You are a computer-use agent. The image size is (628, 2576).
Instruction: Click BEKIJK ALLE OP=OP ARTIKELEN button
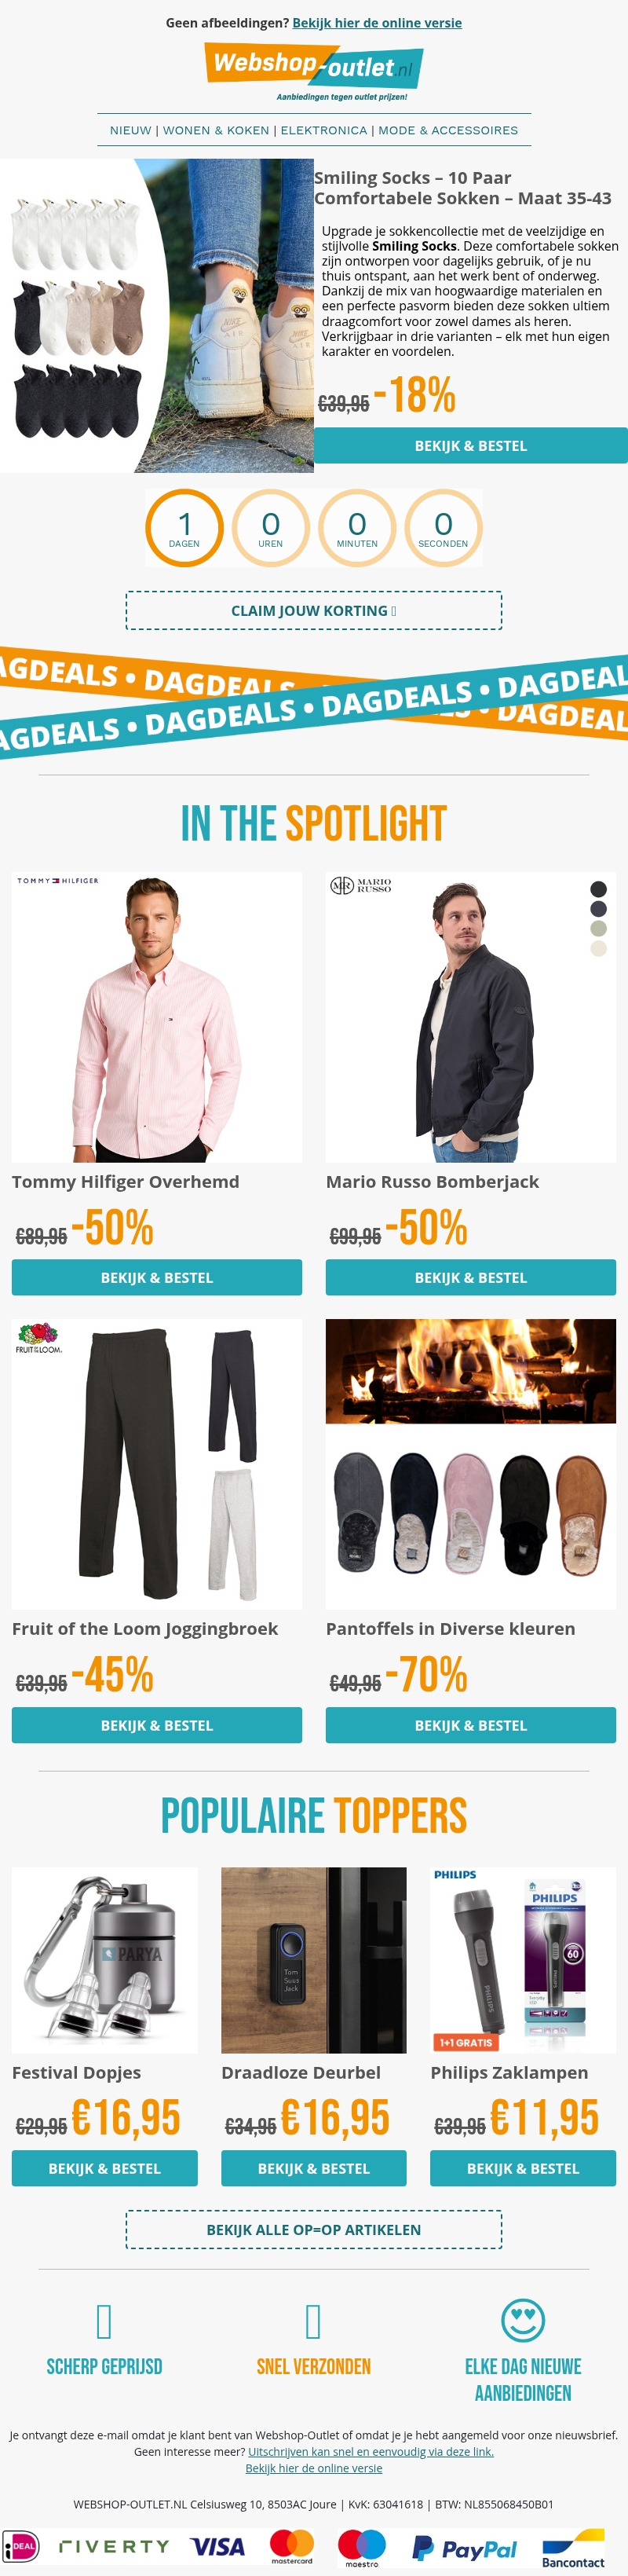pos(314,2229)
